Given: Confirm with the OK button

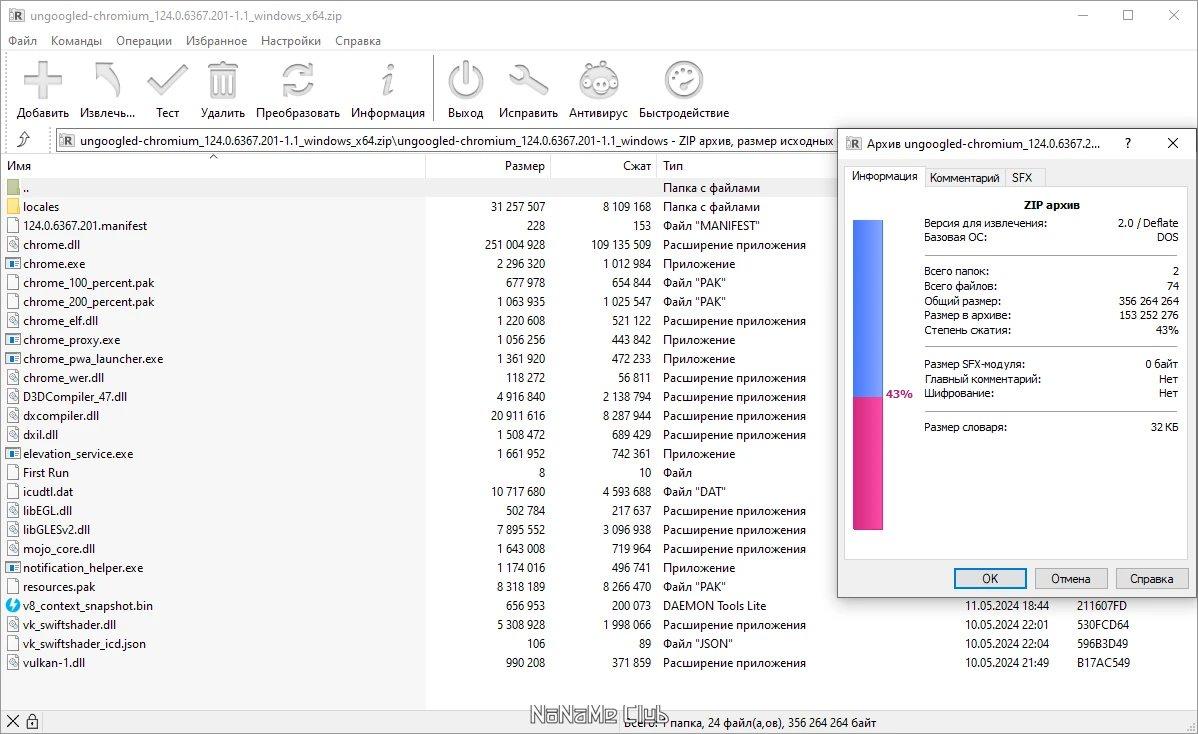Looking at the screenshot, I should (x=989, y=578).
